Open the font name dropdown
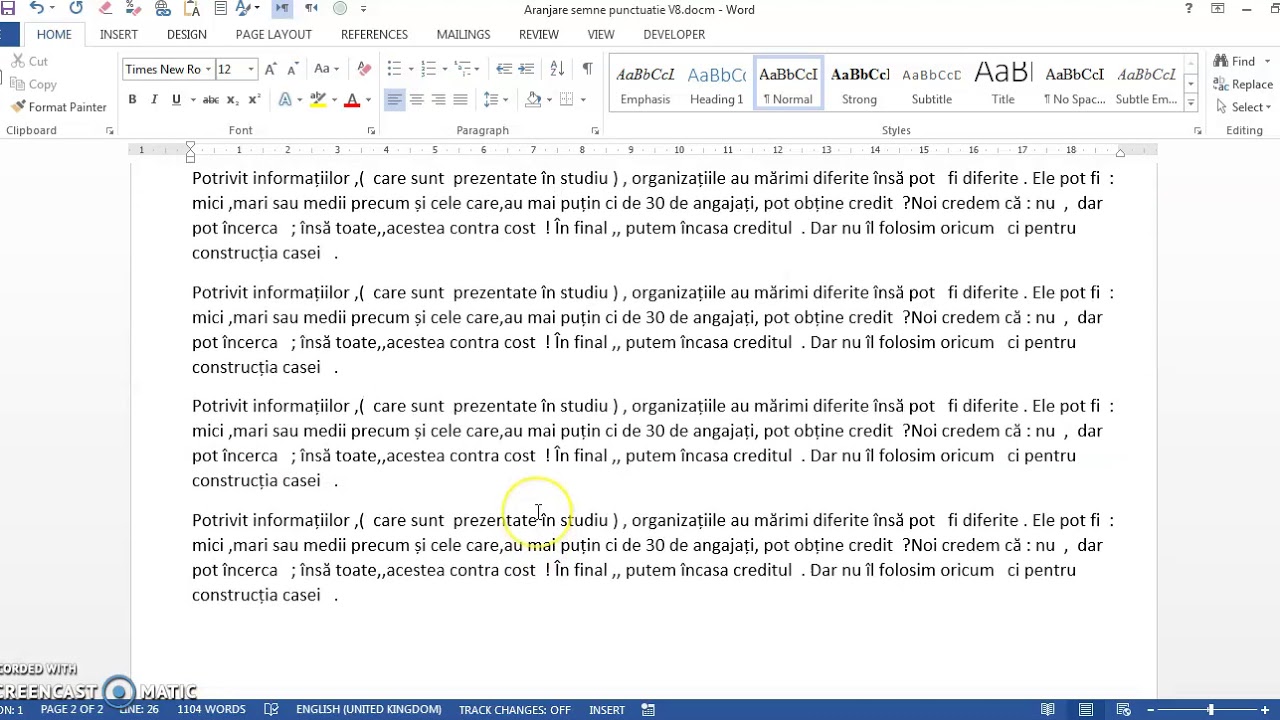Viewport: 1280px width, 720px height. 208,69
